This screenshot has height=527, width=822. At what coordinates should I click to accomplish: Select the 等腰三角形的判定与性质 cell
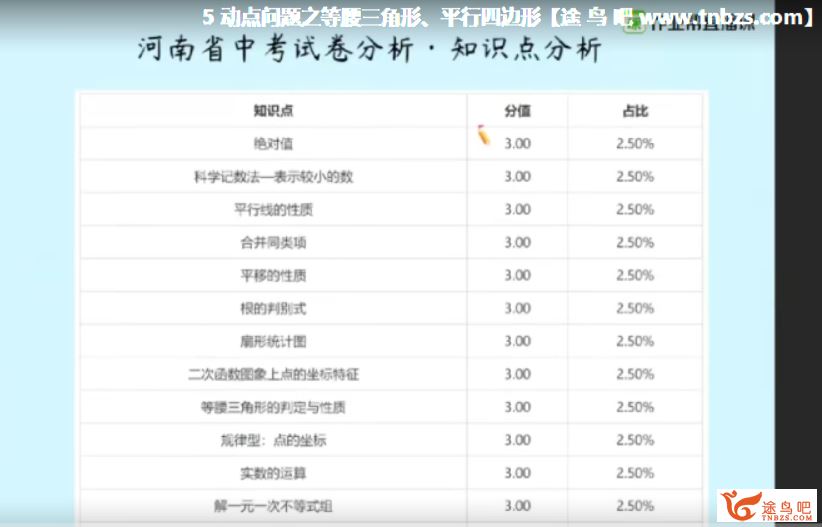point(273,407)
